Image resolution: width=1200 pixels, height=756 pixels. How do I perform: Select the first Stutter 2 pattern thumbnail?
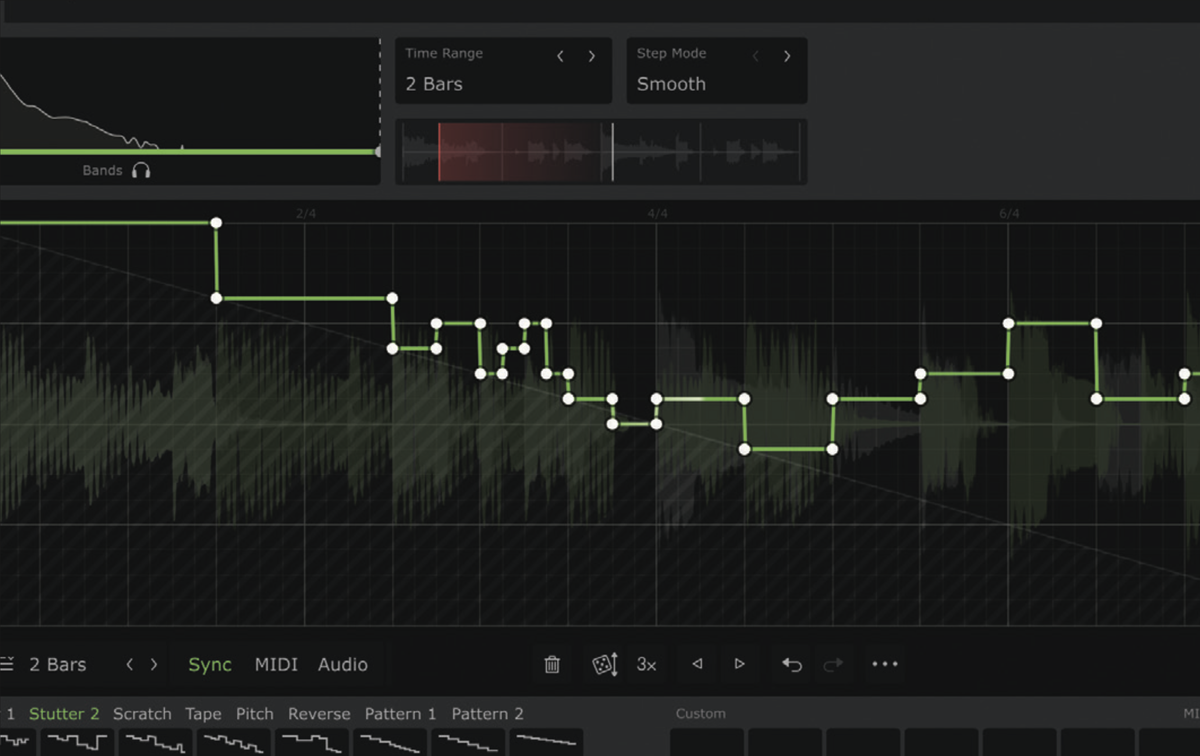point(78,743)
